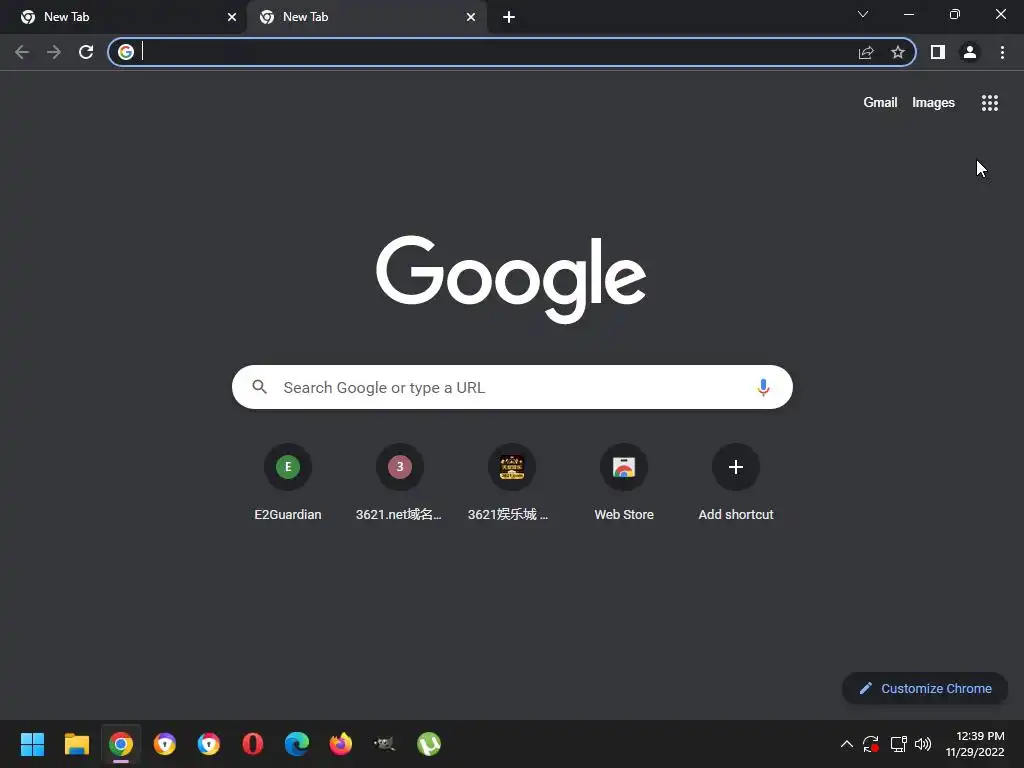Open the blue shield browser in taskbar
Viewport: 1024px width, 768px height.
209,744
